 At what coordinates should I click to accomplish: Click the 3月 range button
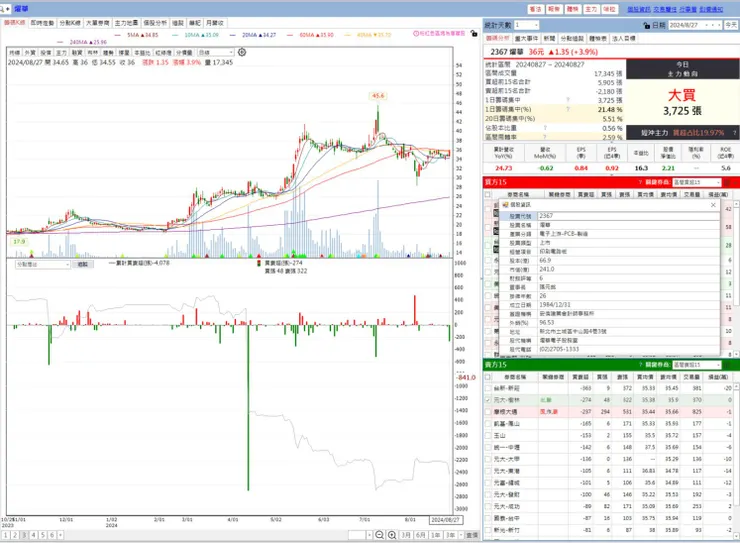pyautogui.click(x=405, y=535)
